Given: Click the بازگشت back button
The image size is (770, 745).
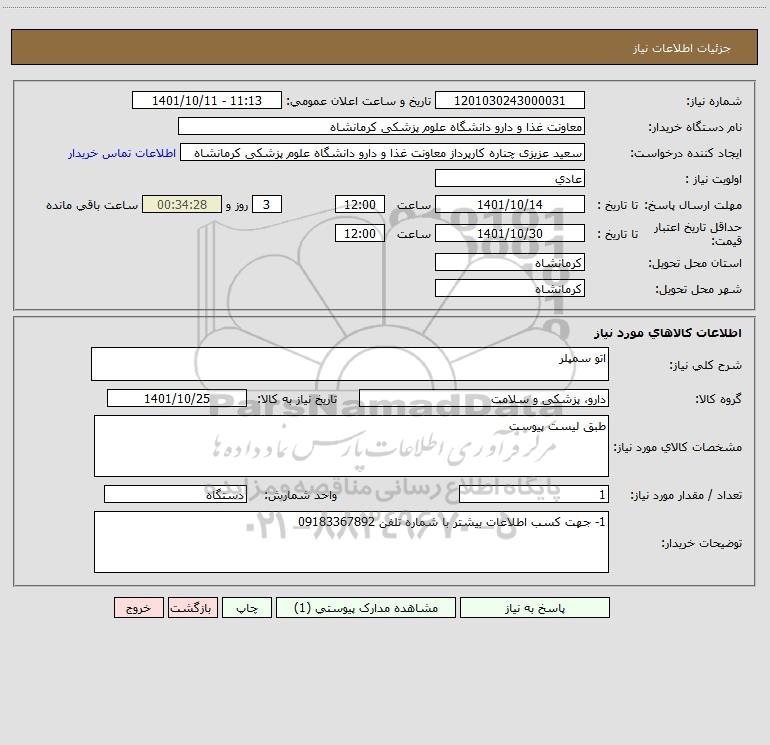Looking at the screenshot, I should click(192, 607).
